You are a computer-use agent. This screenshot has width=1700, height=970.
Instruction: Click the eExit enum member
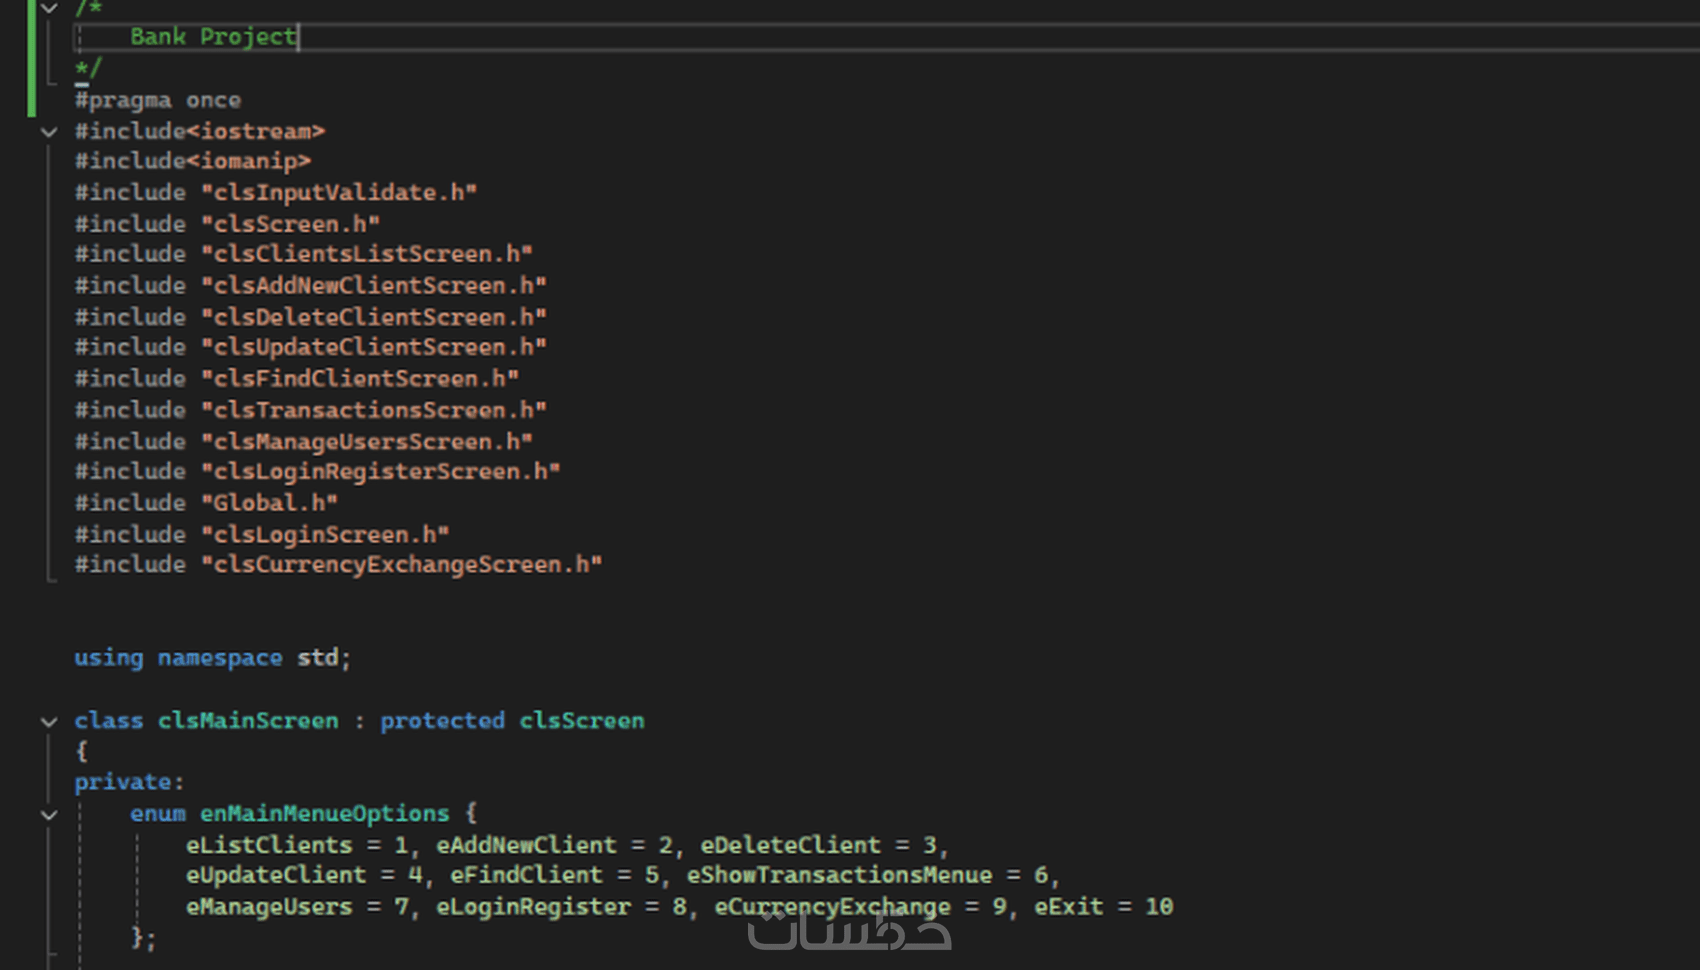(x=1068, y=907)
